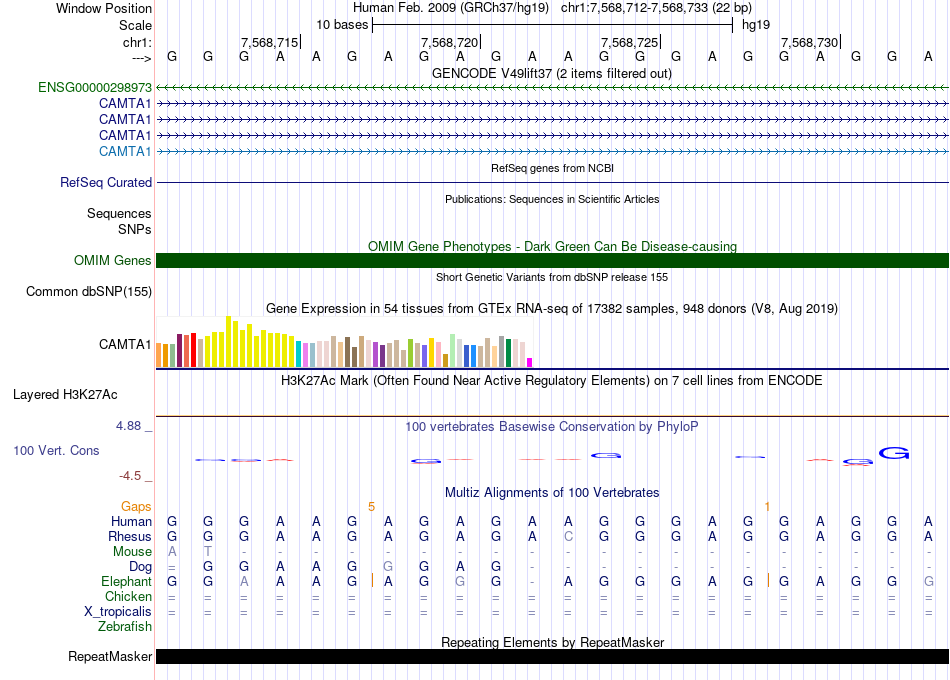
Task: Click the orange gap number 5
Action: pos(371,507)
